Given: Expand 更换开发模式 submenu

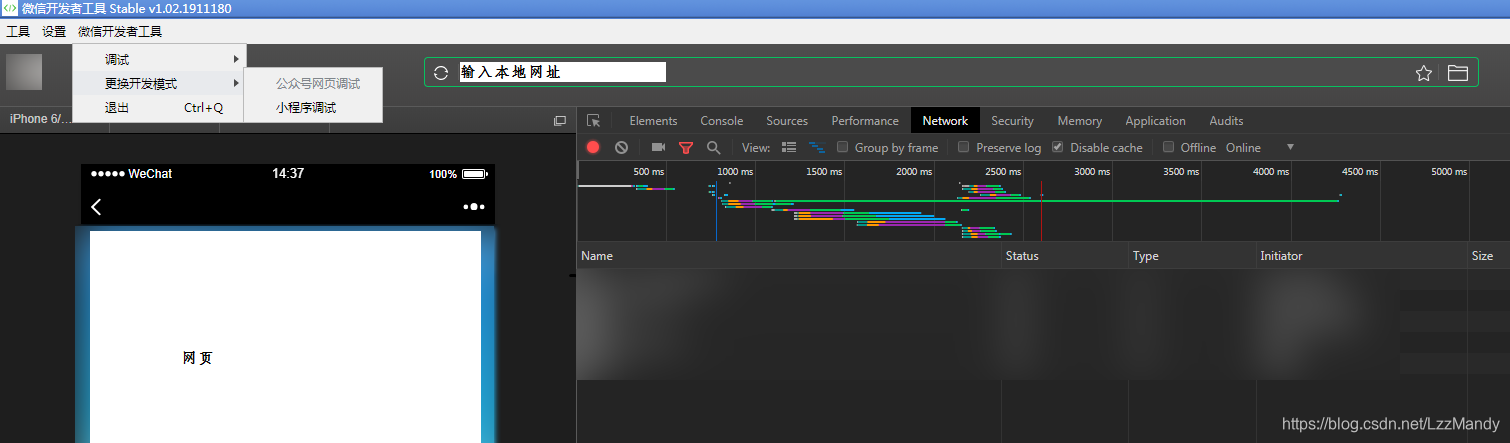Looking at the screenshot, I should 158,83.
